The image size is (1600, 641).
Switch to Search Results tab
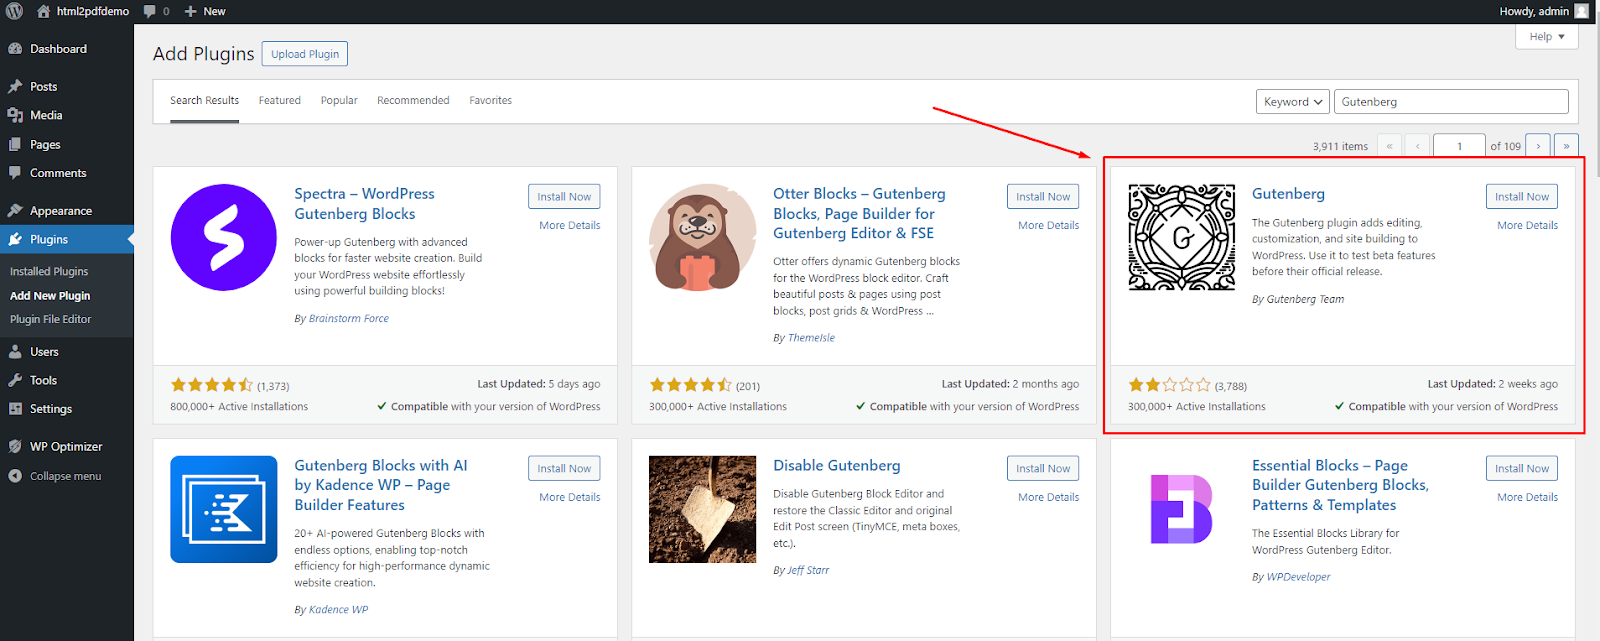coord(204,101)
